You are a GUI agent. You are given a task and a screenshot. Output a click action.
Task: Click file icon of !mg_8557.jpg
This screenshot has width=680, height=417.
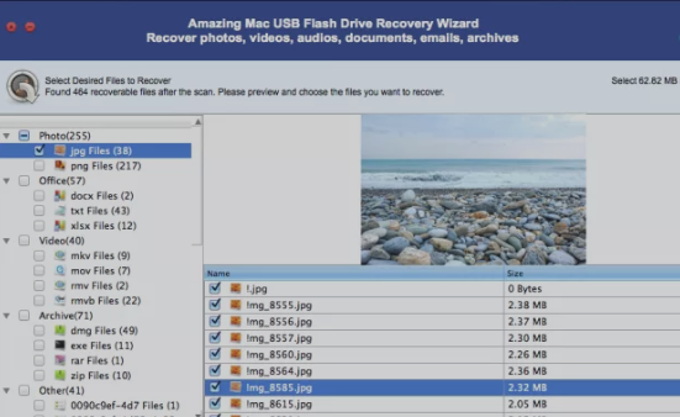click(x=235, y=338)
